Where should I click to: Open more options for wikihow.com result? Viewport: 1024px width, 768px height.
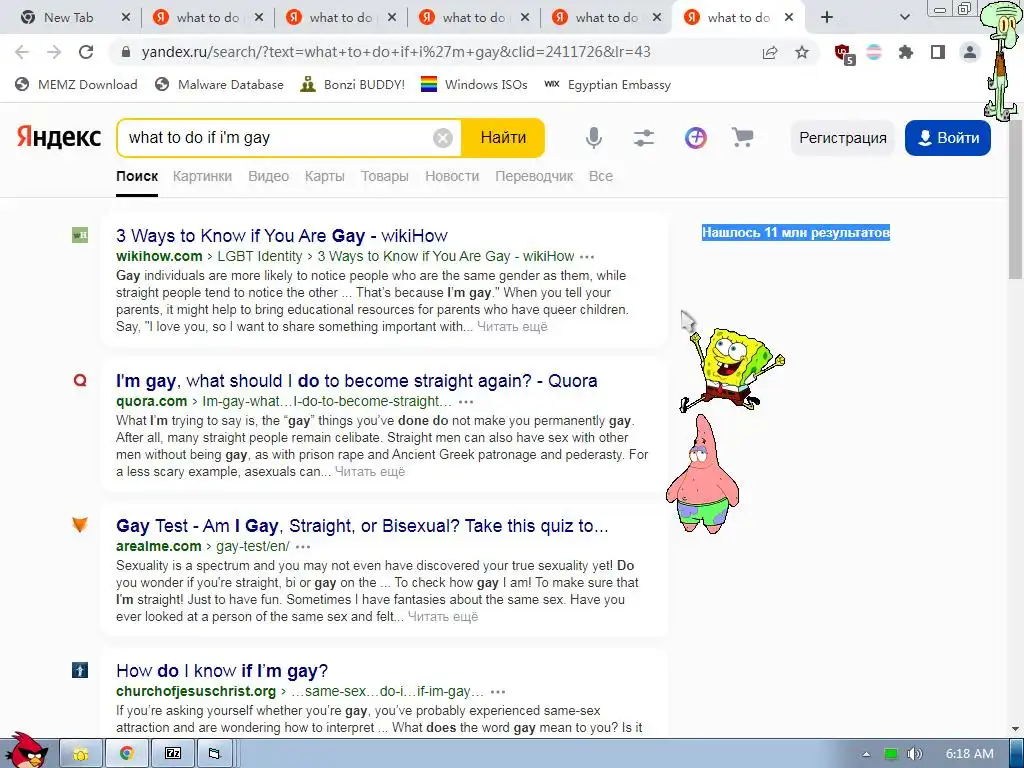[587, 257]
